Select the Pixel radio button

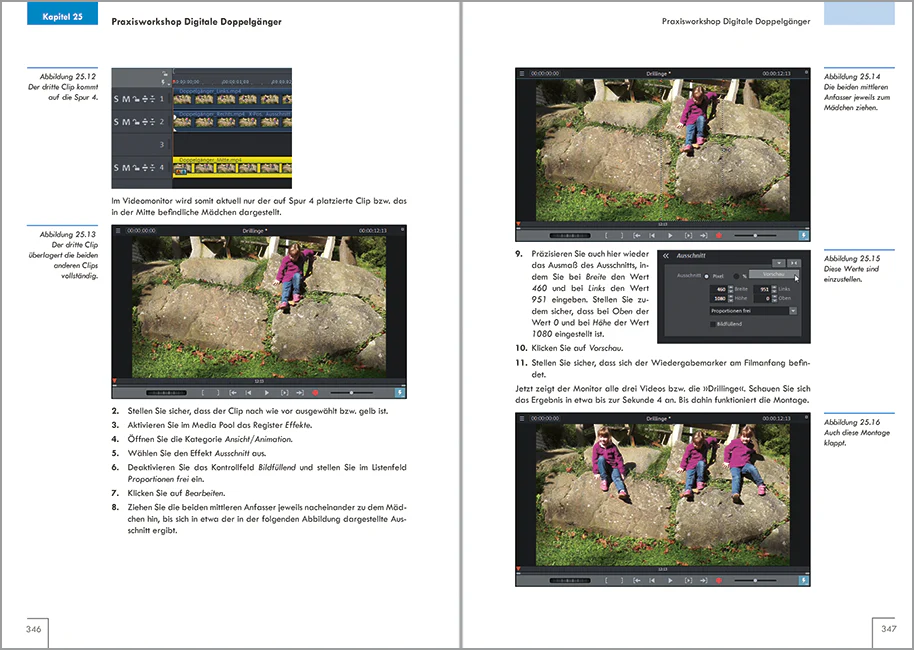point(706,276)
